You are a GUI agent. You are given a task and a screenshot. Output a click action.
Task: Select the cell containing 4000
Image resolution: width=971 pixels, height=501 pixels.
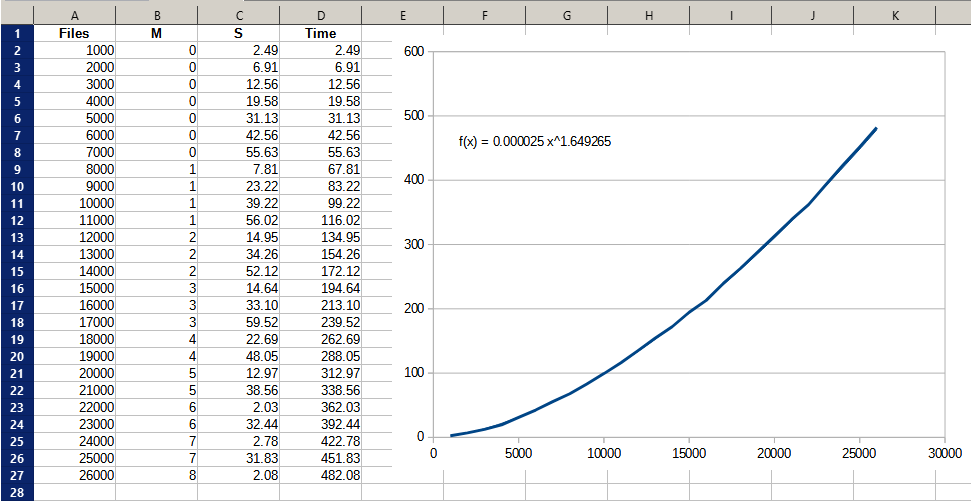(x=74, y=101)
